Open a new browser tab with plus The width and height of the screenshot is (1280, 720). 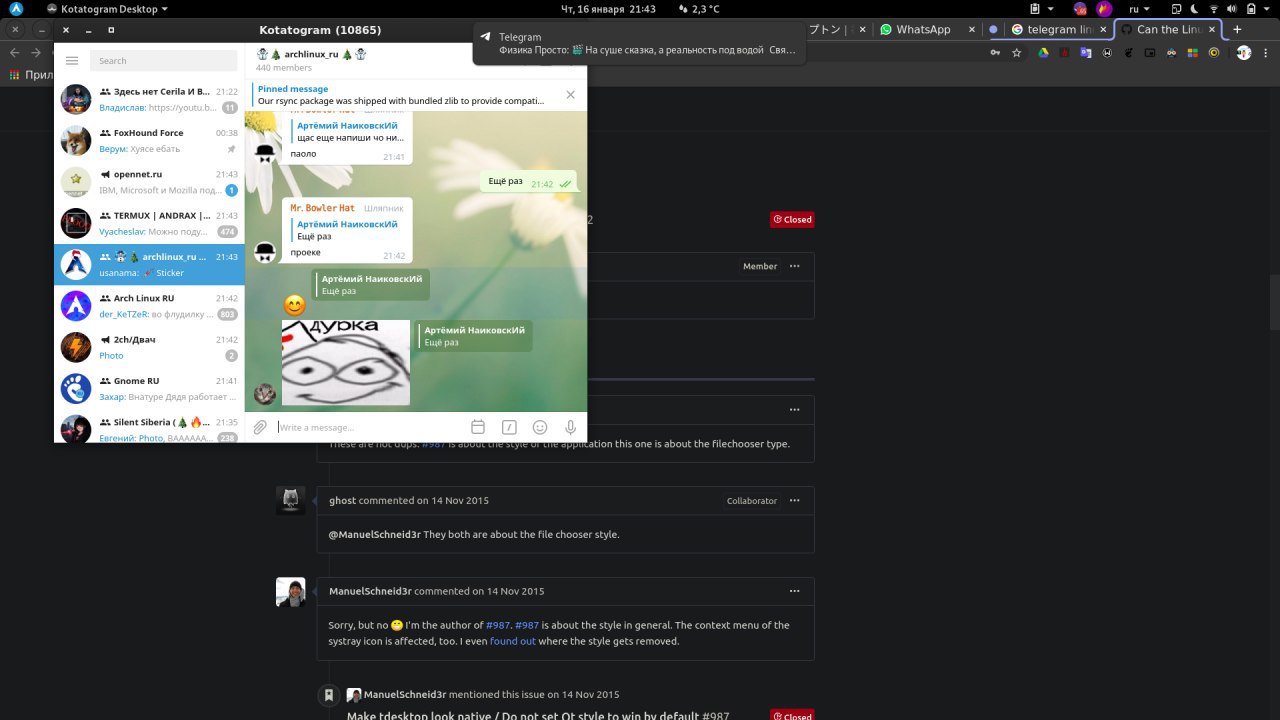tap(1237, 29)
